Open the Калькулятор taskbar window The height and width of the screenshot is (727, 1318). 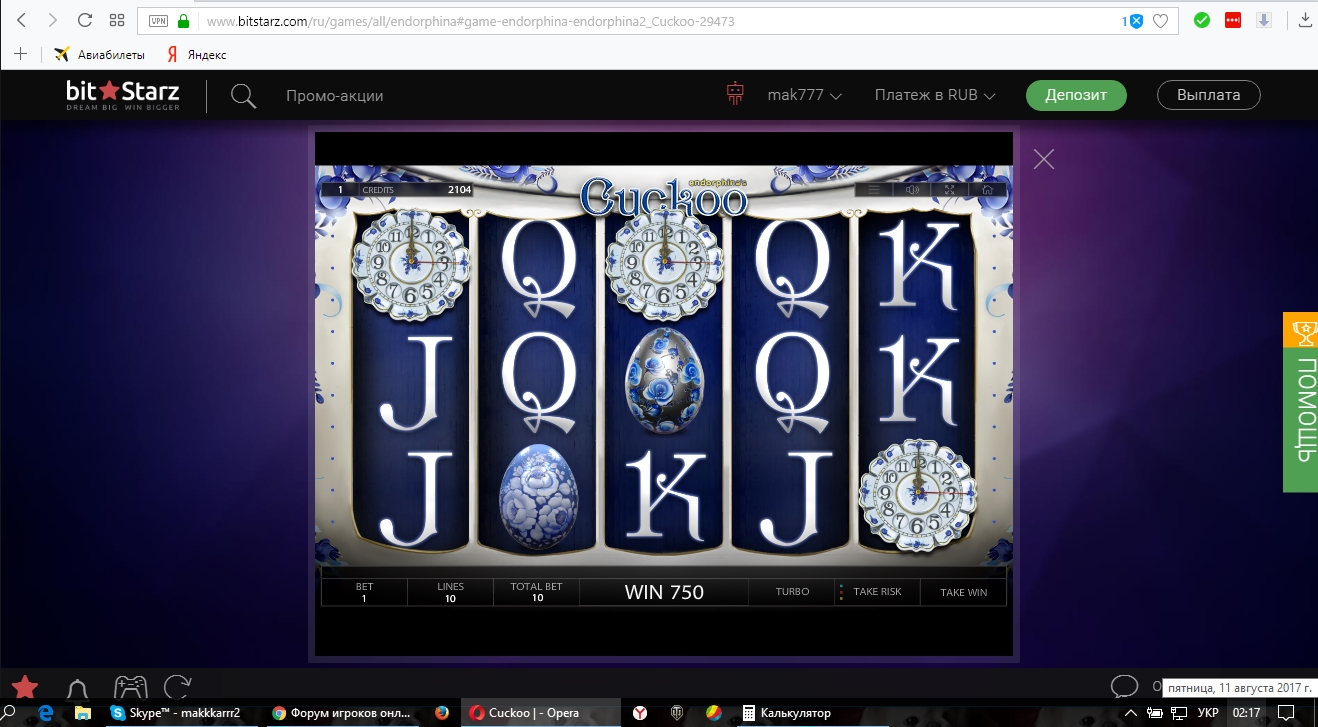tap(786, 713)
